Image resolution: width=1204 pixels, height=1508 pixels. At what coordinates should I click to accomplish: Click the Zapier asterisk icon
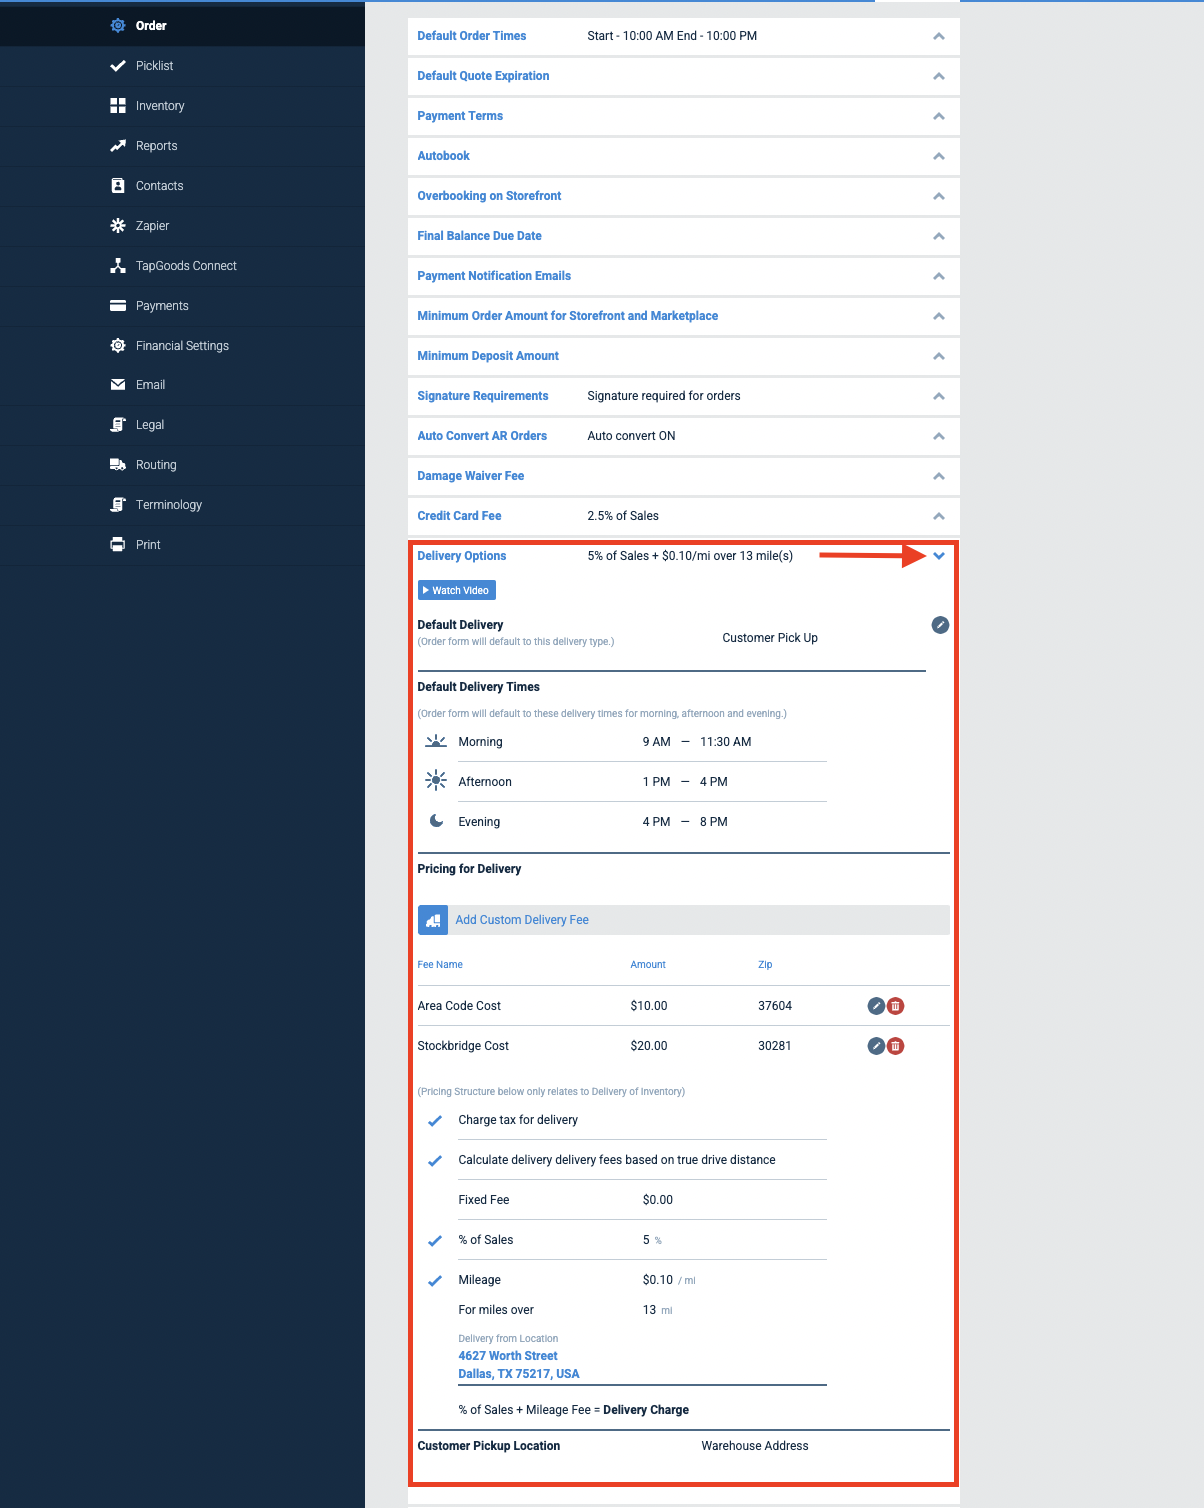coord(117,225)
